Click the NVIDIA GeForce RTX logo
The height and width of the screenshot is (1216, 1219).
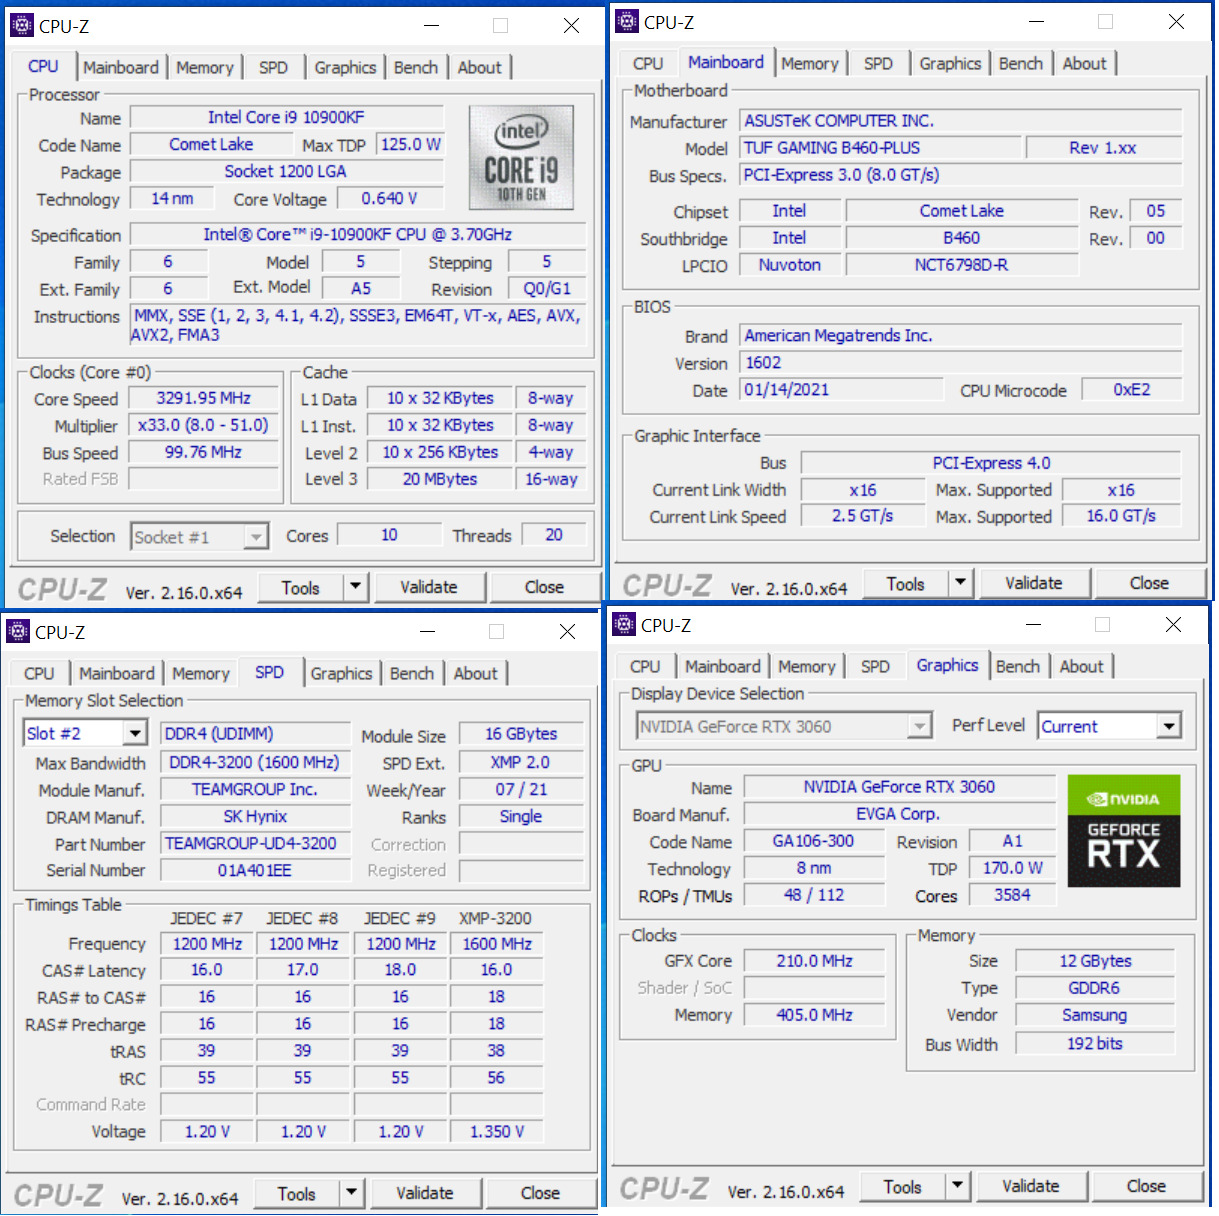tap(1124, 831)
